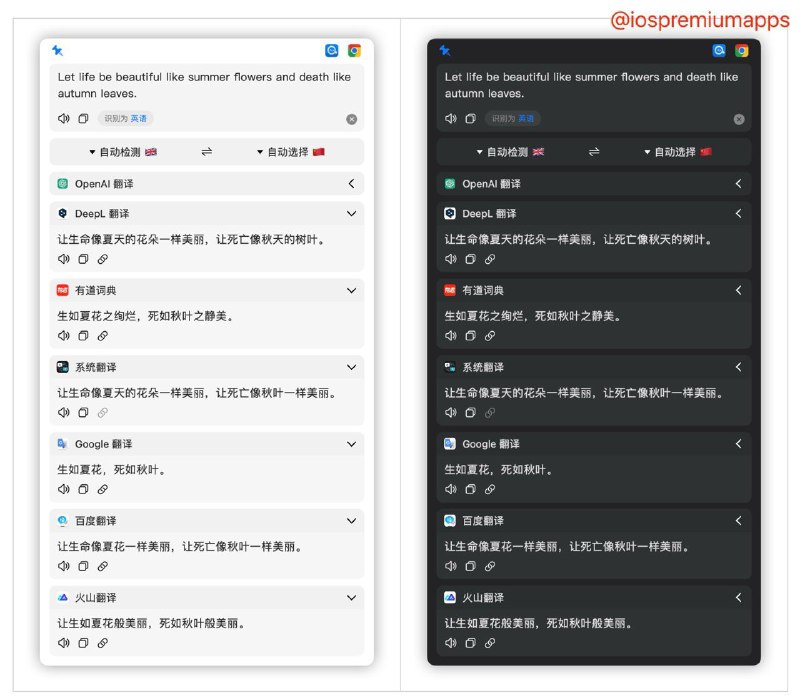Screen dimensions: 800x698
Task: Play audio of the DeepL translation
Action: 62,259
